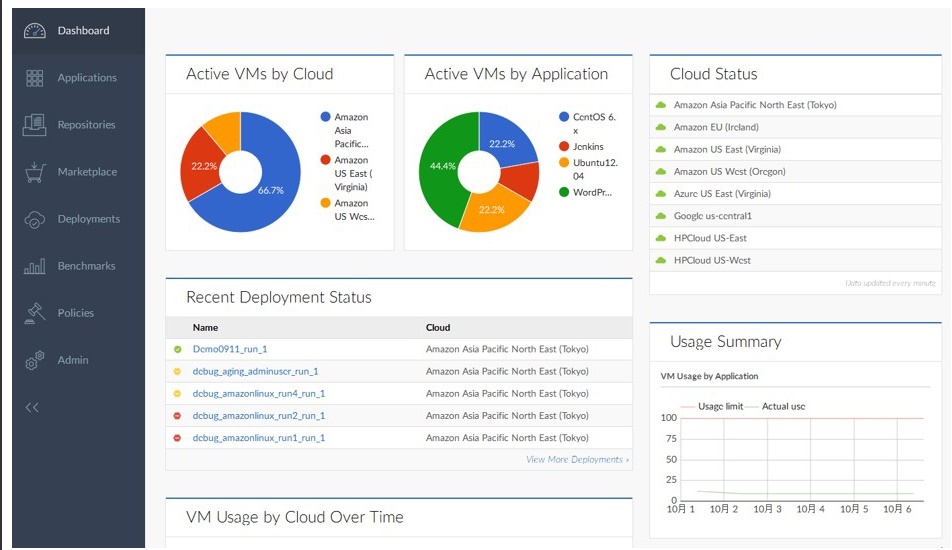Collapse the sidebar with double chevron
This screenshot has height=550, width=952.
click(32, 407)
